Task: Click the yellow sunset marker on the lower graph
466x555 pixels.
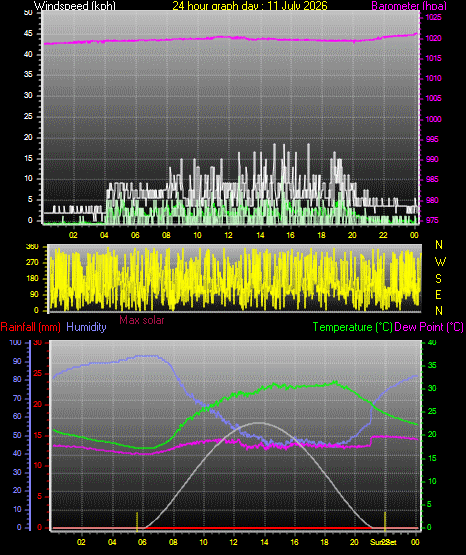Action: (385, 521)
